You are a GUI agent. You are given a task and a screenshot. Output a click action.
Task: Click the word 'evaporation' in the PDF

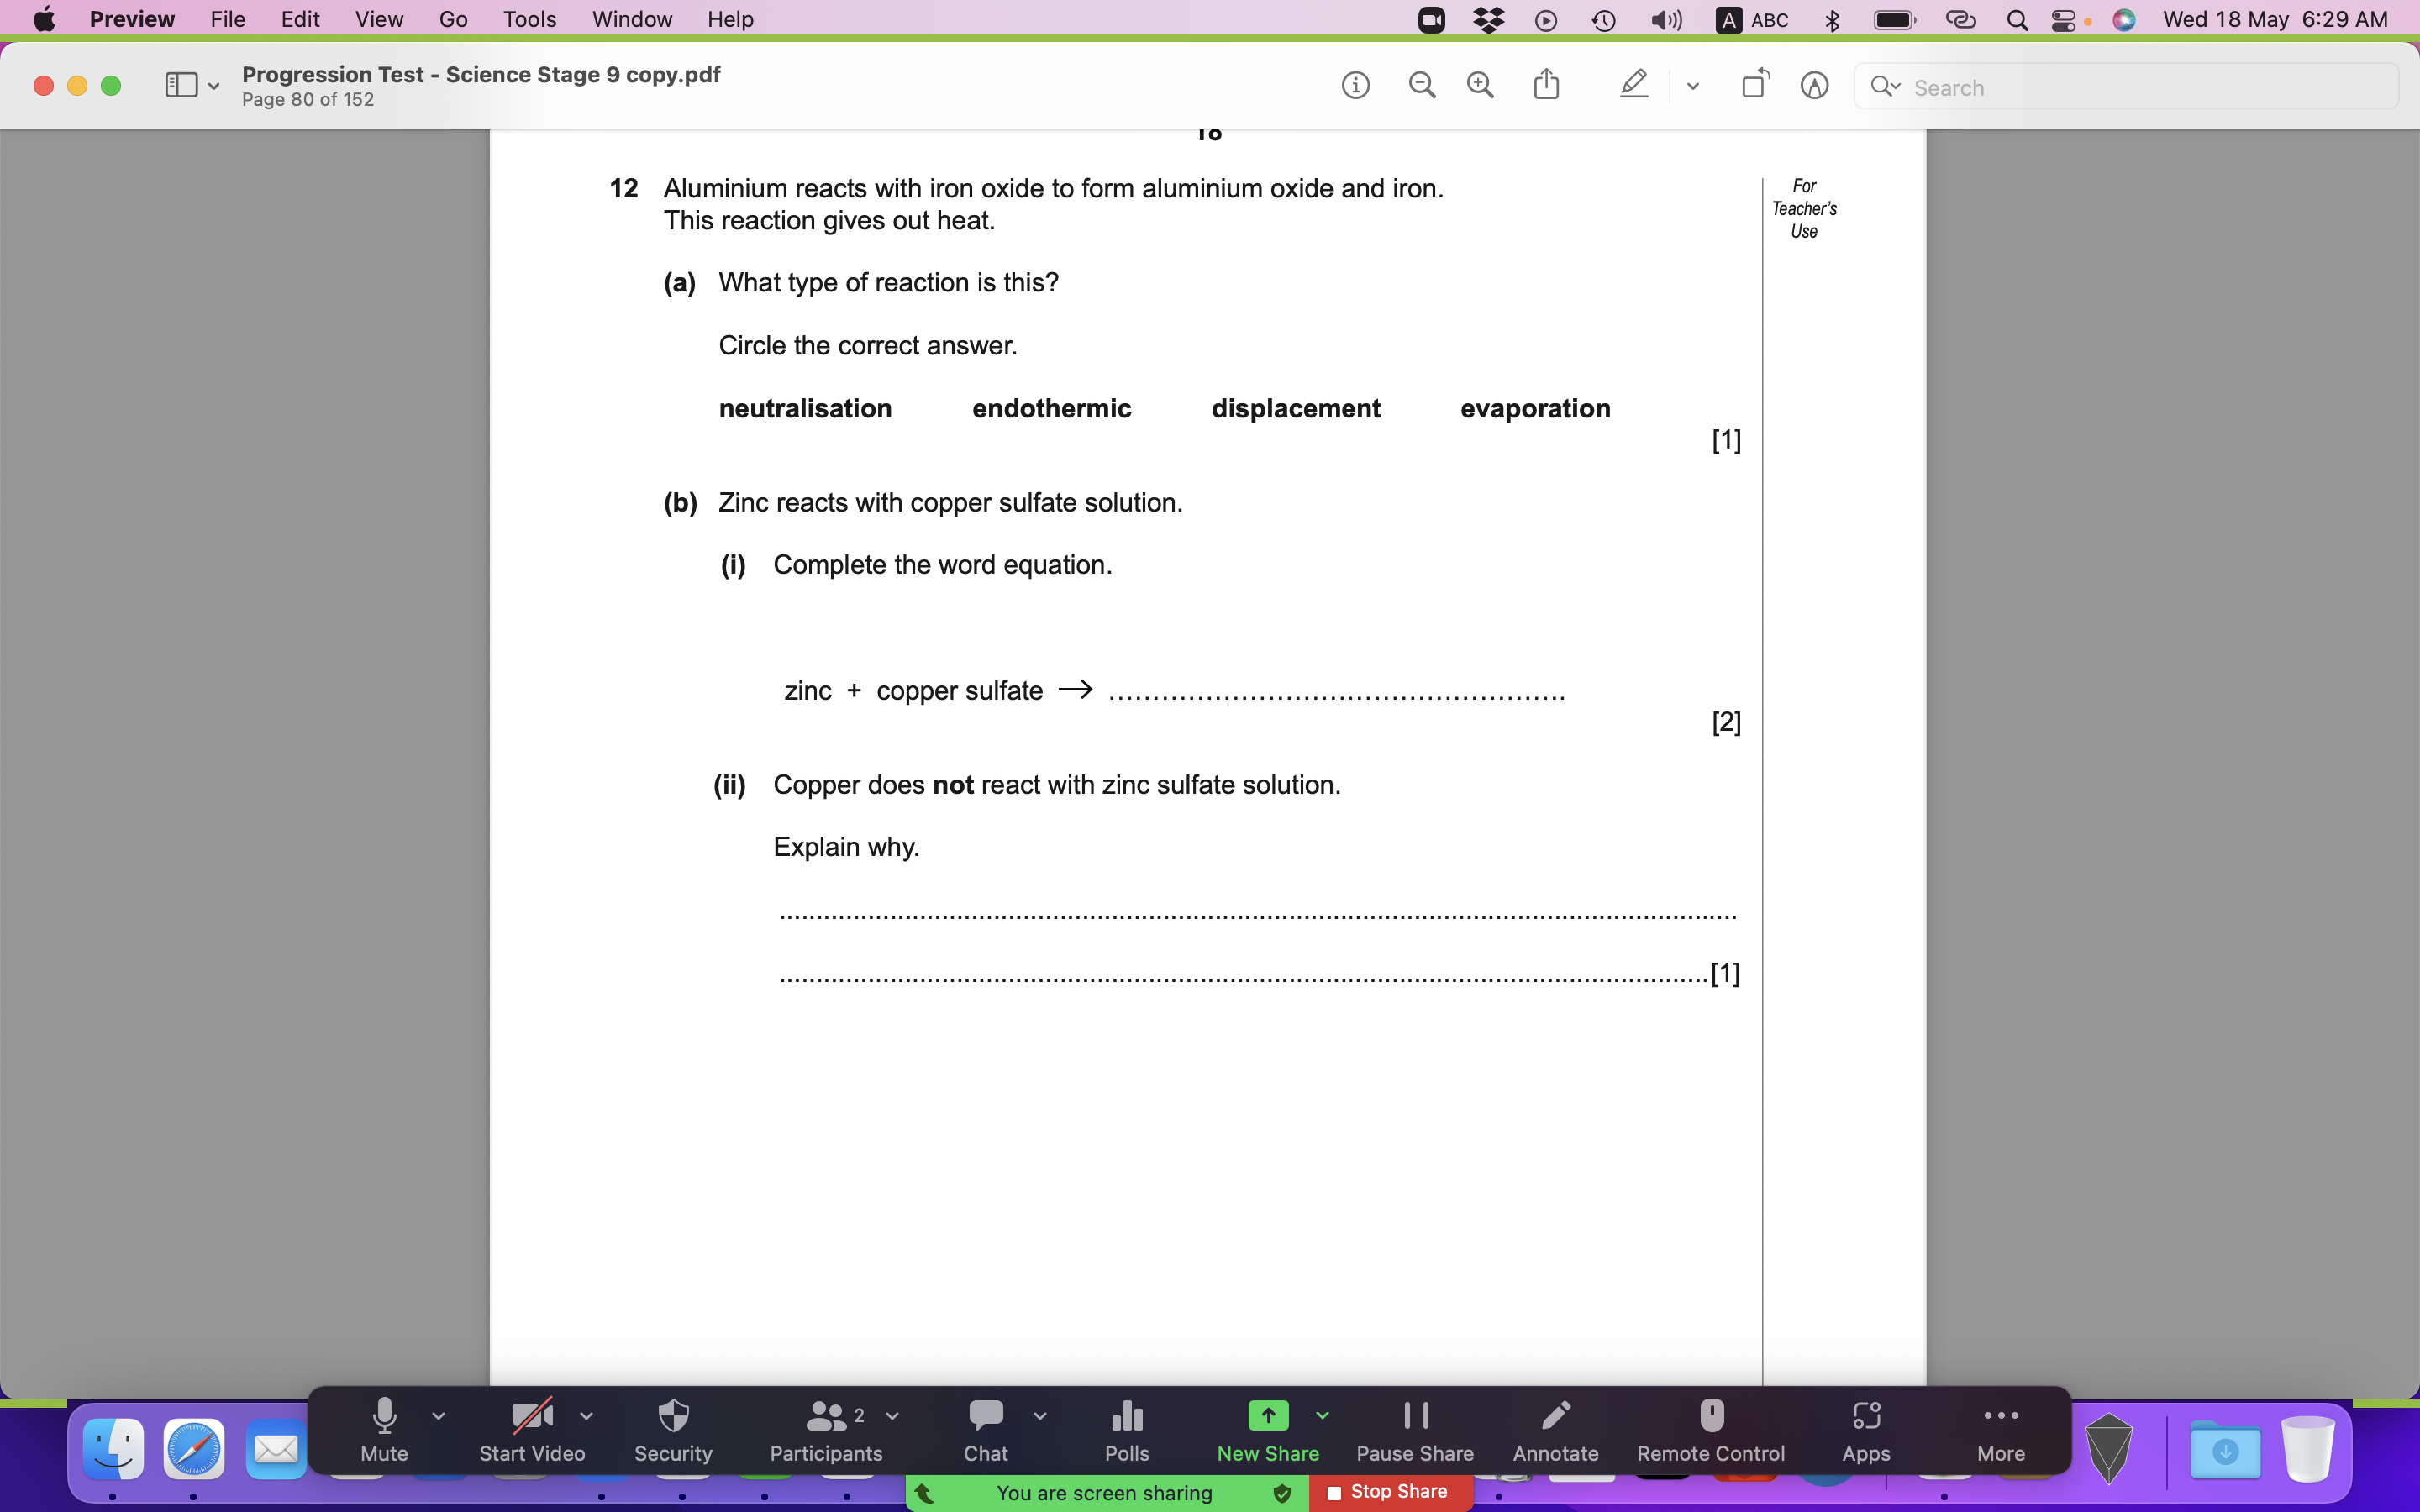coord(1535,408)
